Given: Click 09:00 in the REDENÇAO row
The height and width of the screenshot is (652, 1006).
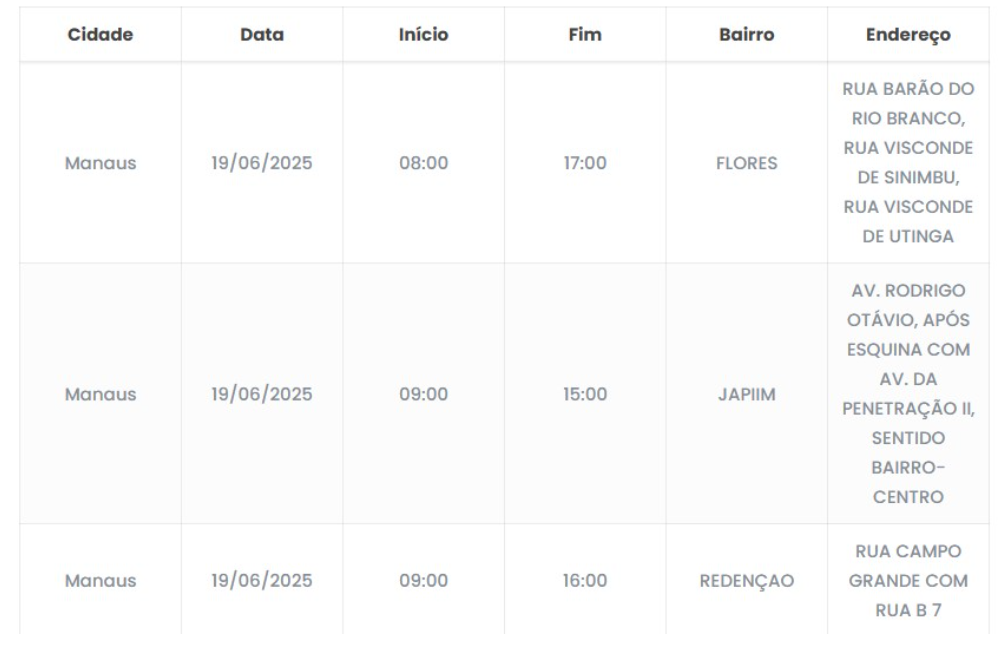Looking at the screenshot, I should tap(423, 580).
